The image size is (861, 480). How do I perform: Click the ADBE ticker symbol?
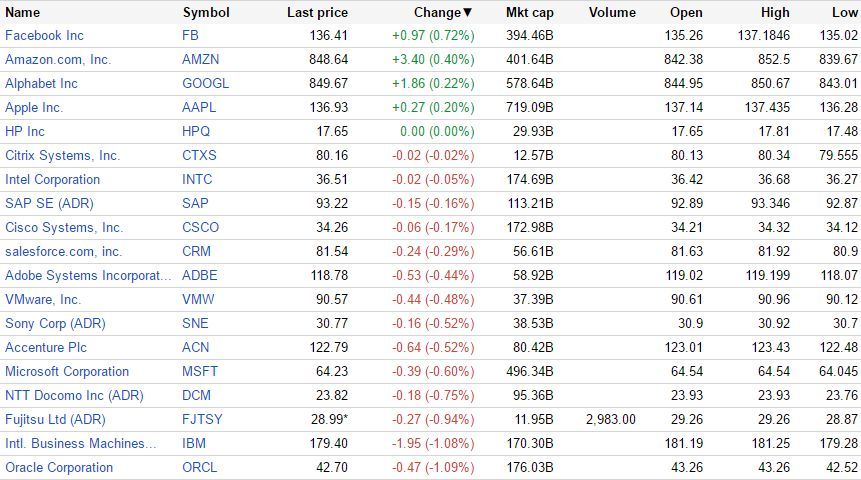[x=200, y=275]
